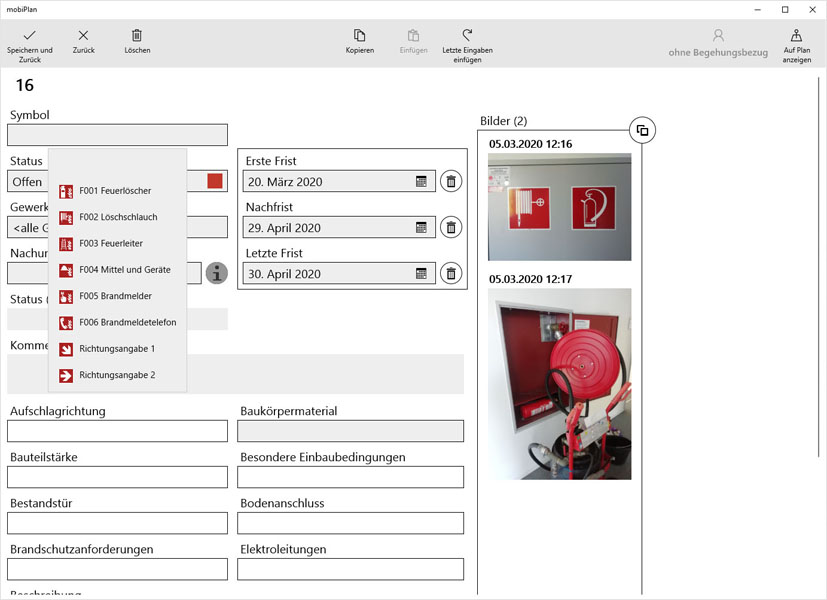Close the mobiPlan window
This screenshot has height=600, width=827.
[813, 9]
